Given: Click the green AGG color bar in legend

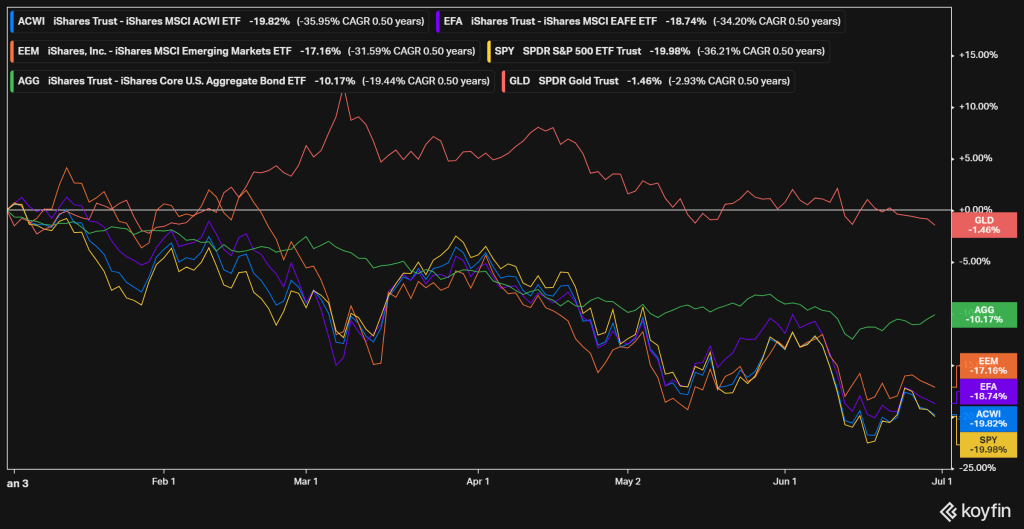Looking at the screenshot, I should pyautogui.click(x=12, y=79).
